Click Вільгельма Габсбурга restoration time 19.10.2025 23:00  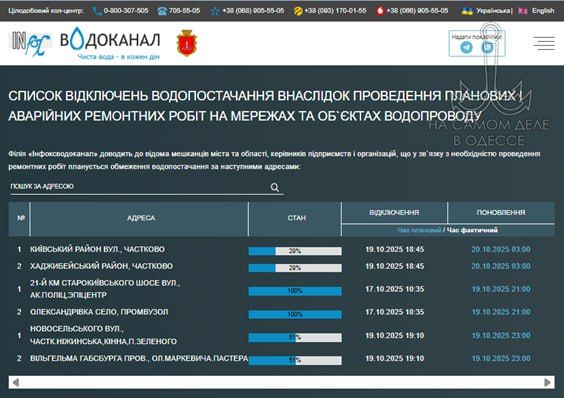point(501,358)
